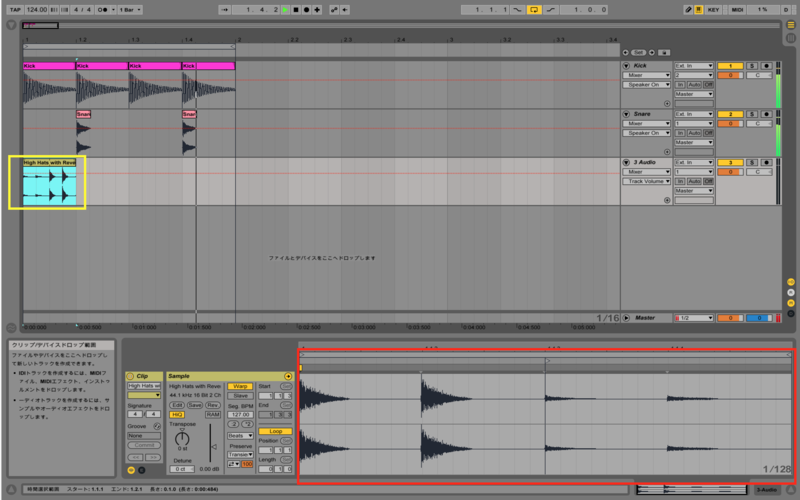Click the sample Edit button
The height and width of the screenshot is (500, 800).
tap(177, 405)
